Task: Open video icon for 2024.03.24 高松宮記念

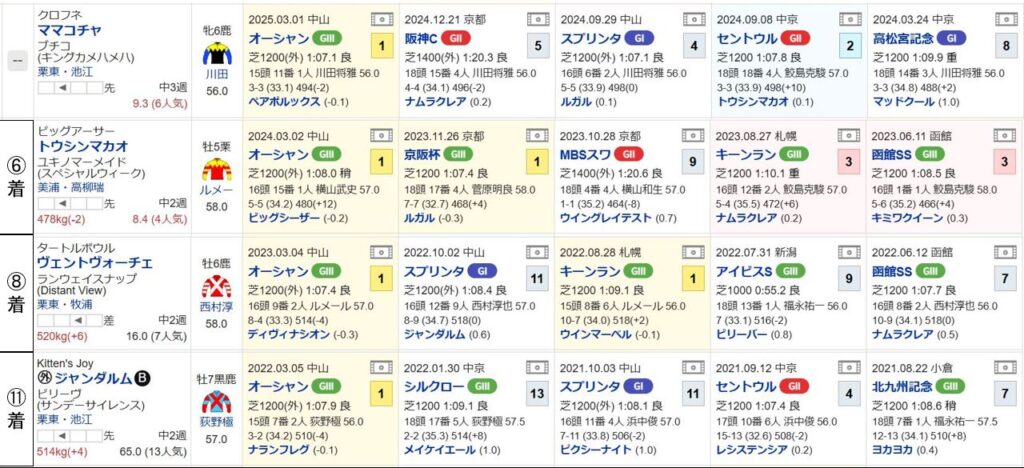Action: 1006,19
